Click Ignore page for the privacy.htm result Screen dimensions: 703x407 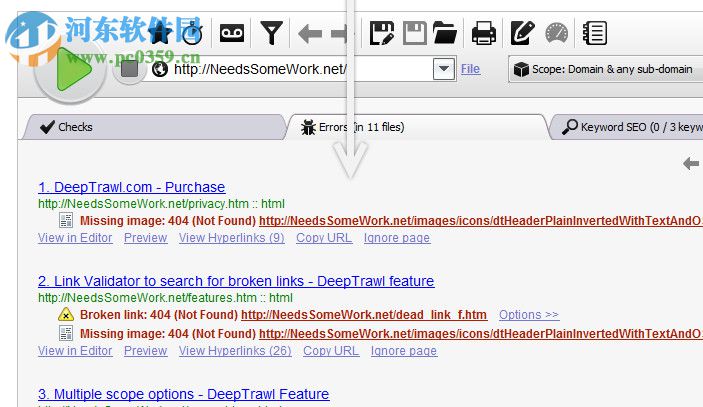[397, 238]
